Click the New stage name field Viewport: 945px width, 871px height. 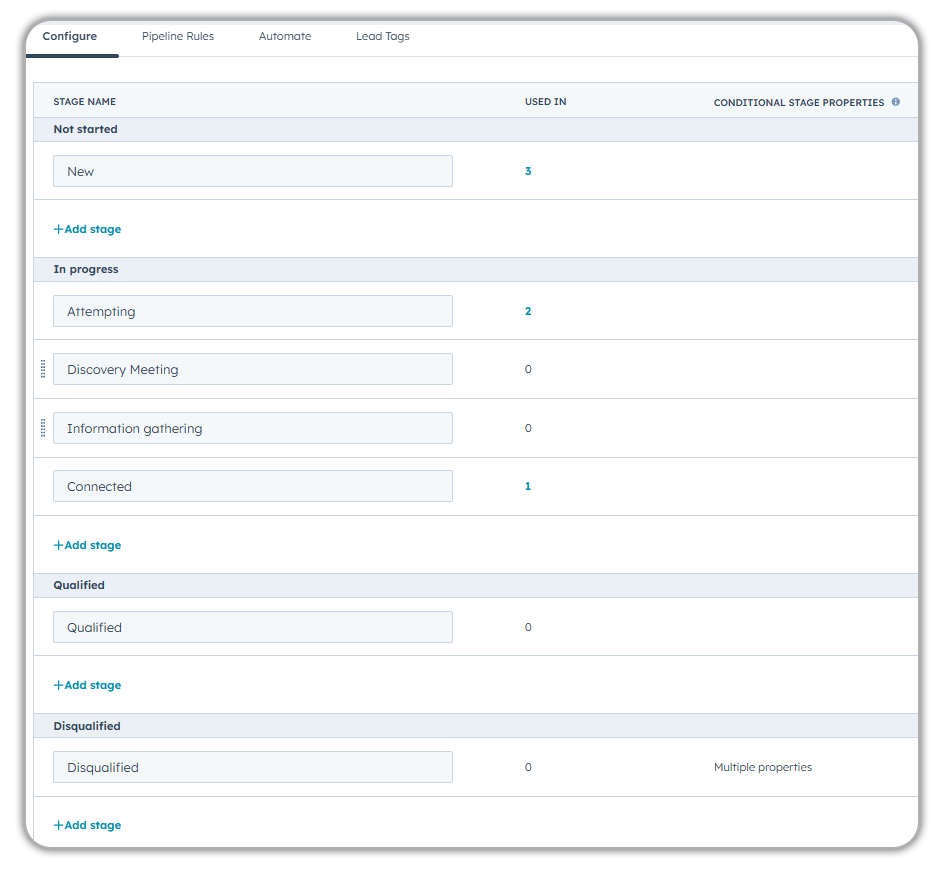point(252,171)
